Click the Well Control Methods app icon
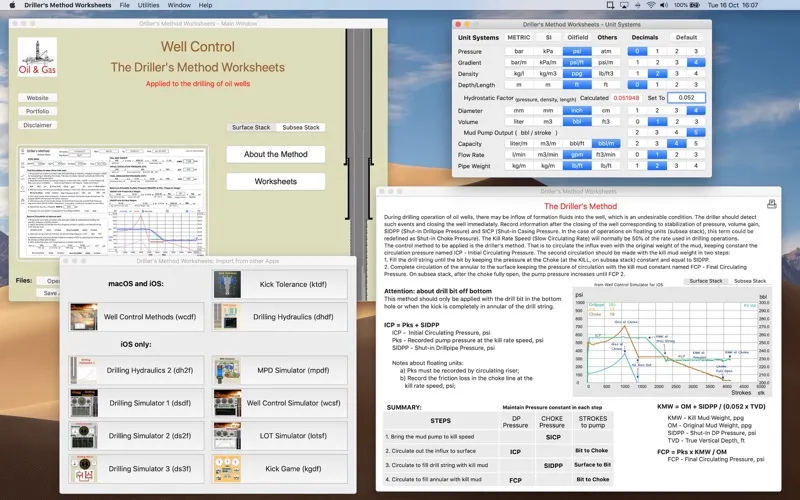 coord(84,317)
